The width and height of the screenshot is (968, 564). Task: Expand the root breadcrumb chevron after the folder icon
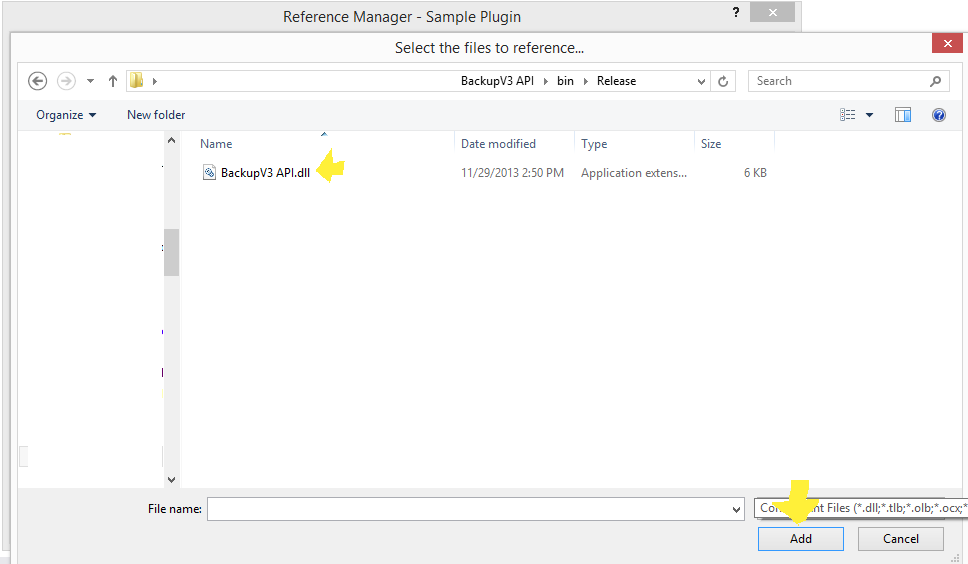(154, 81)
